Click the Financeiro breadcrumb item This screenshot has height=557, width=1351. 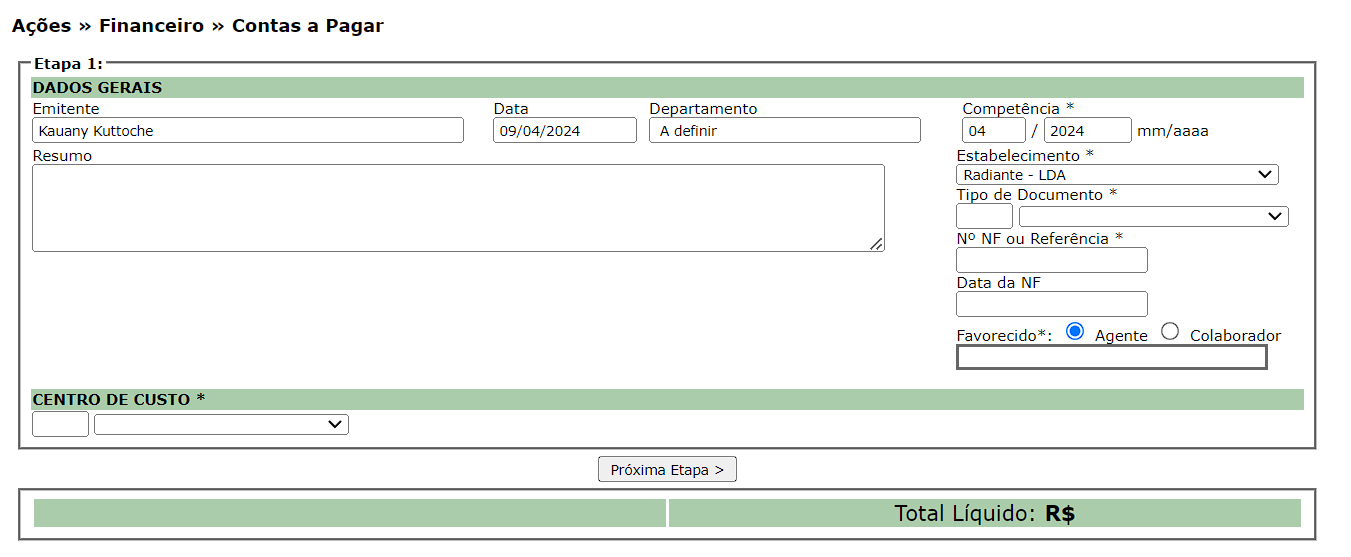[151, 26]
